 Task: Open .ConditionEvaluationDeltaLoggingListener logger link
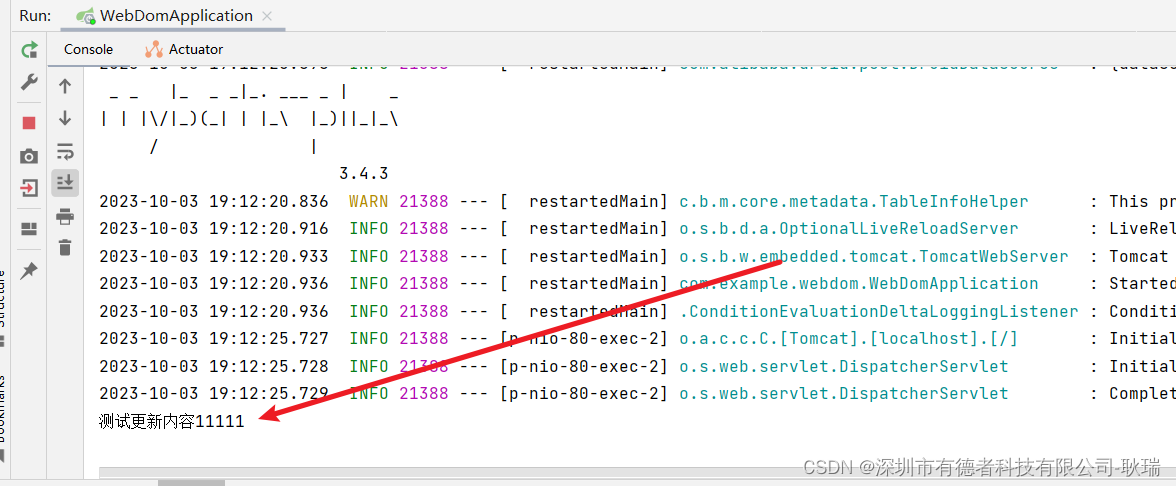point(878,311)
